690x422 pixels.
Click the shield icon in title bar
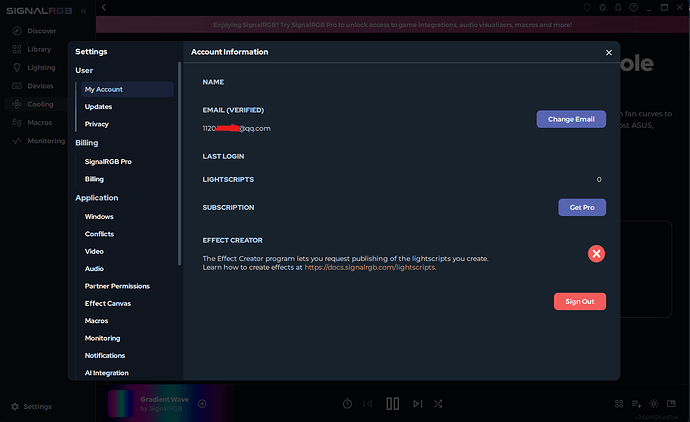587,7
